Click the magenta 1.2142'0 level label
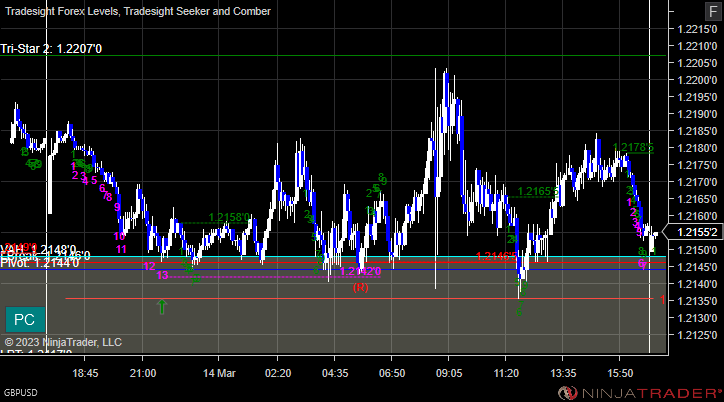The image size is (724, 402). (x=360, y=271)
